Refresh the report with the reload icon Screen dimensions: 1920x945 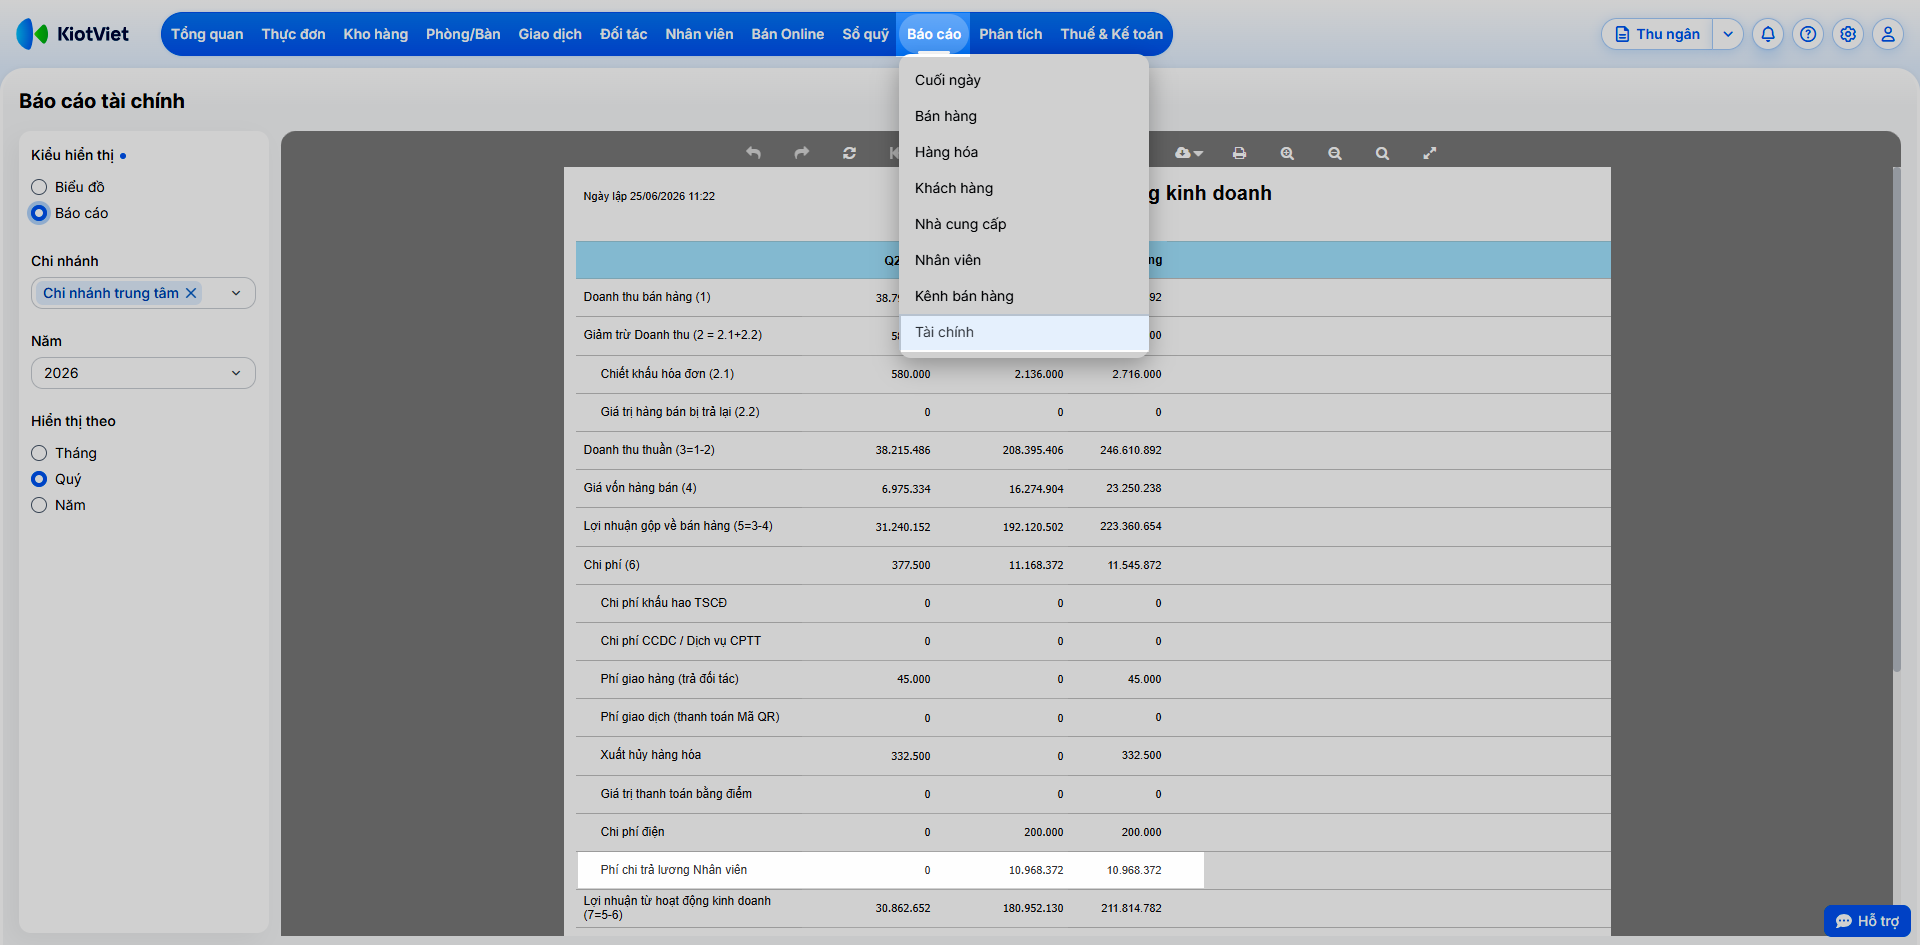point(850,153)
